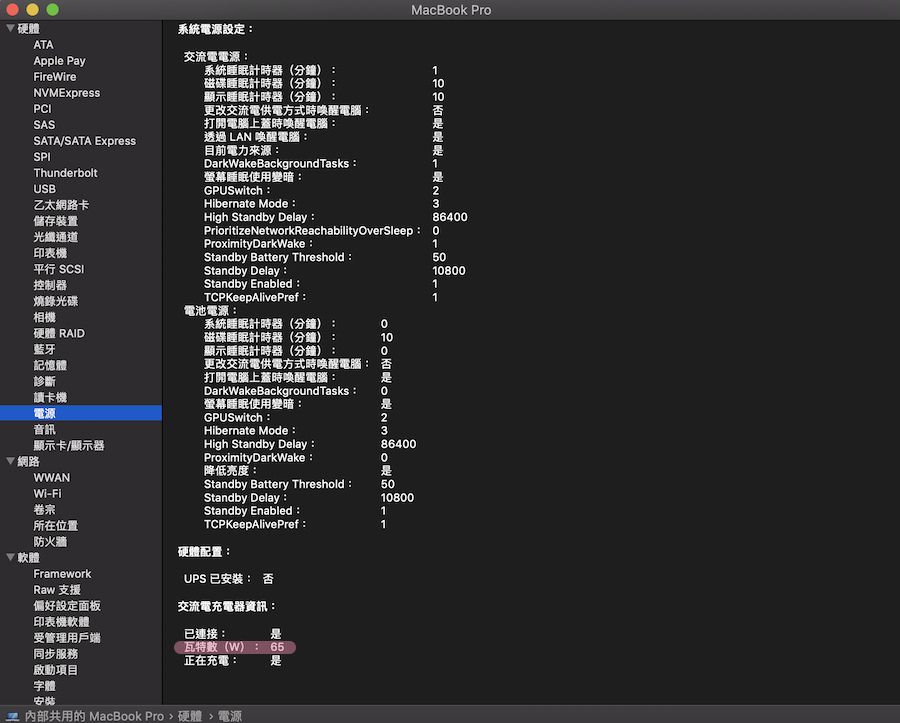Click the 電池電源 section heading
Screen dimensions: 900x723
[210, 311]
